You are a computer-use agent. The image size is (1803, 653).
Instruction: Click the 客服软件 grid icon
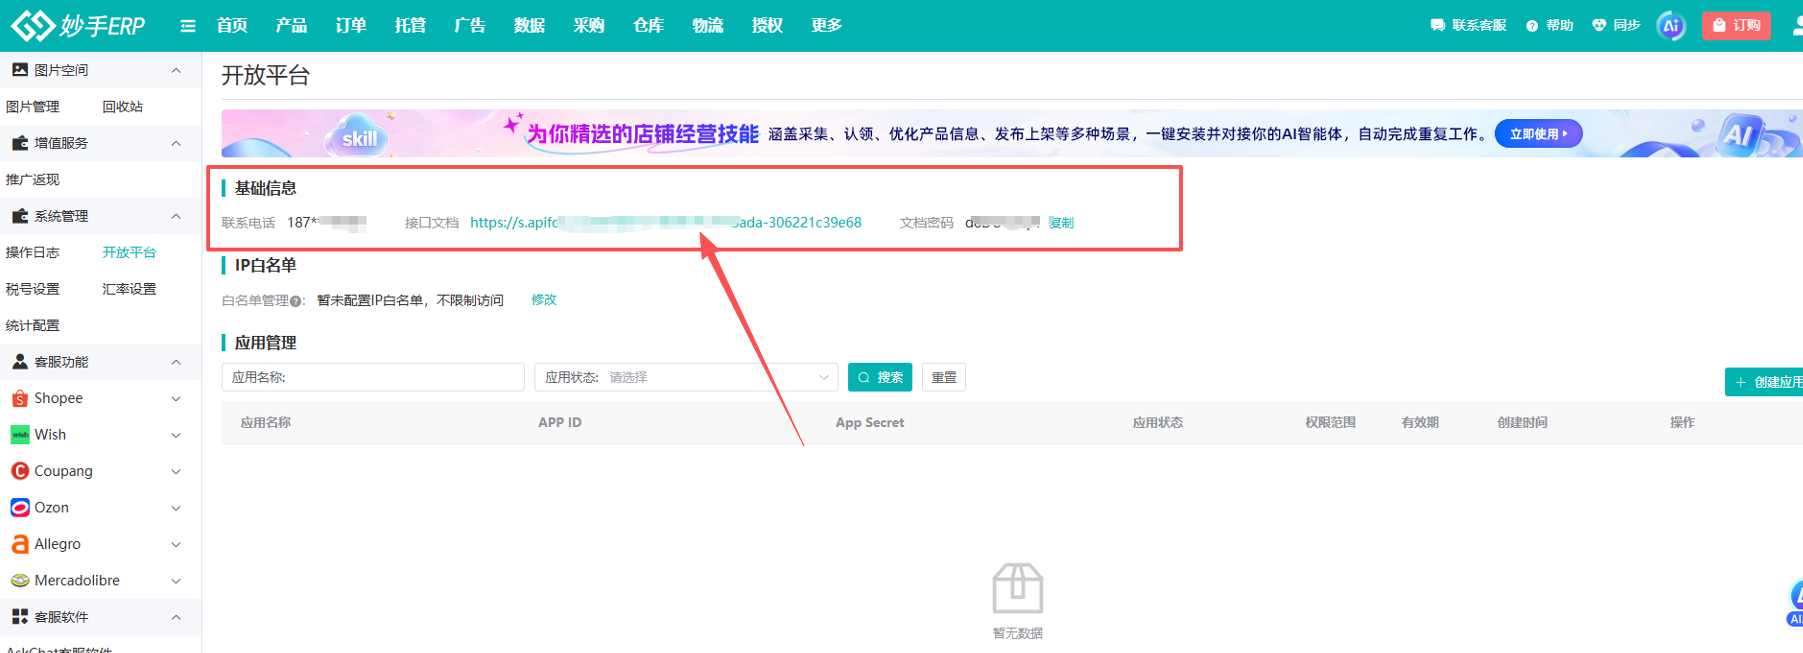point(20,617)
